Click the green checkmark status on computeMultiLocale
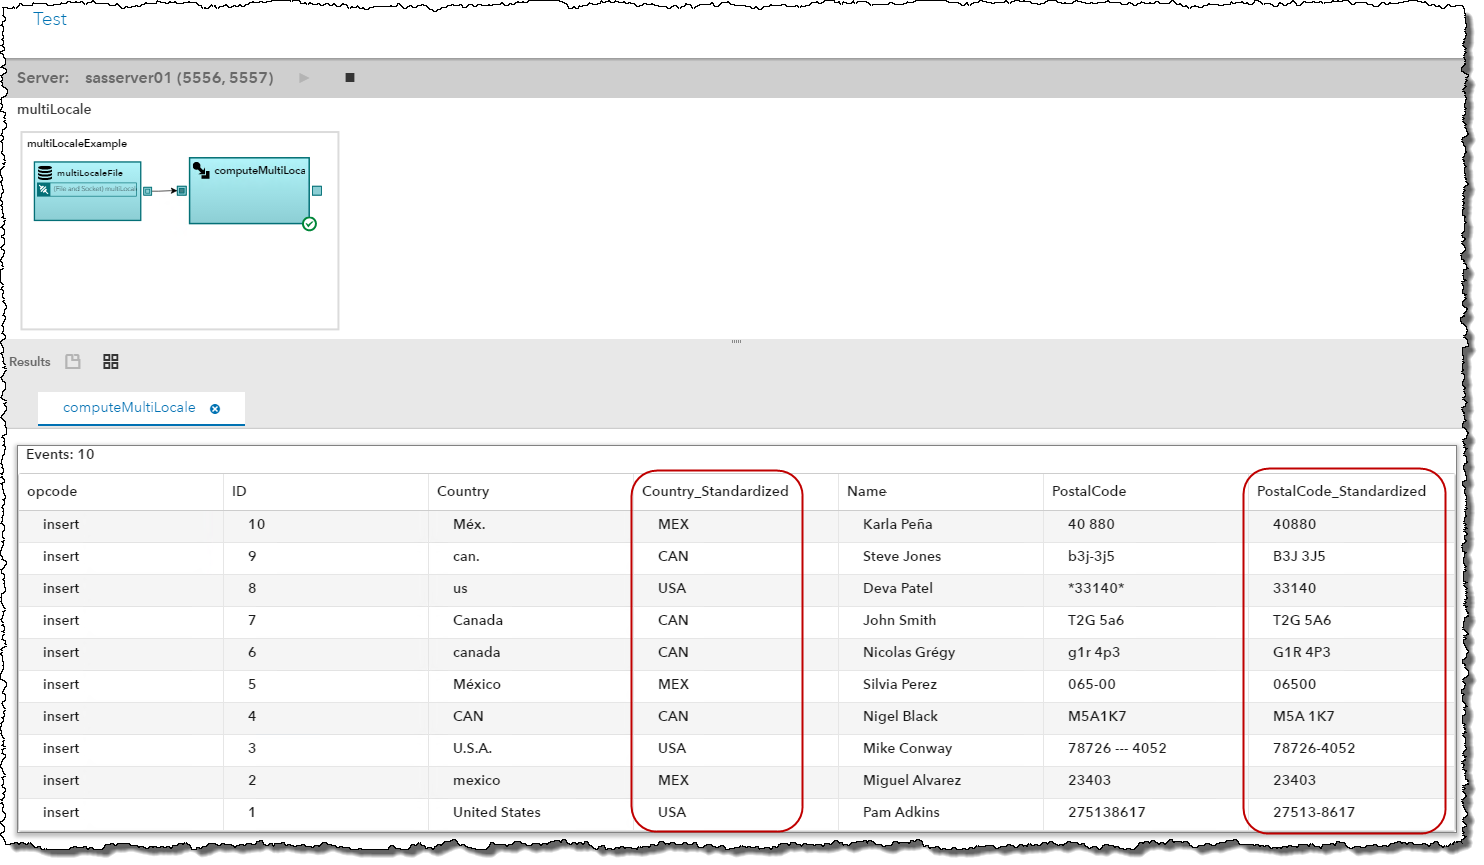Screen dimensions: 1484x865 click(309, 224)
